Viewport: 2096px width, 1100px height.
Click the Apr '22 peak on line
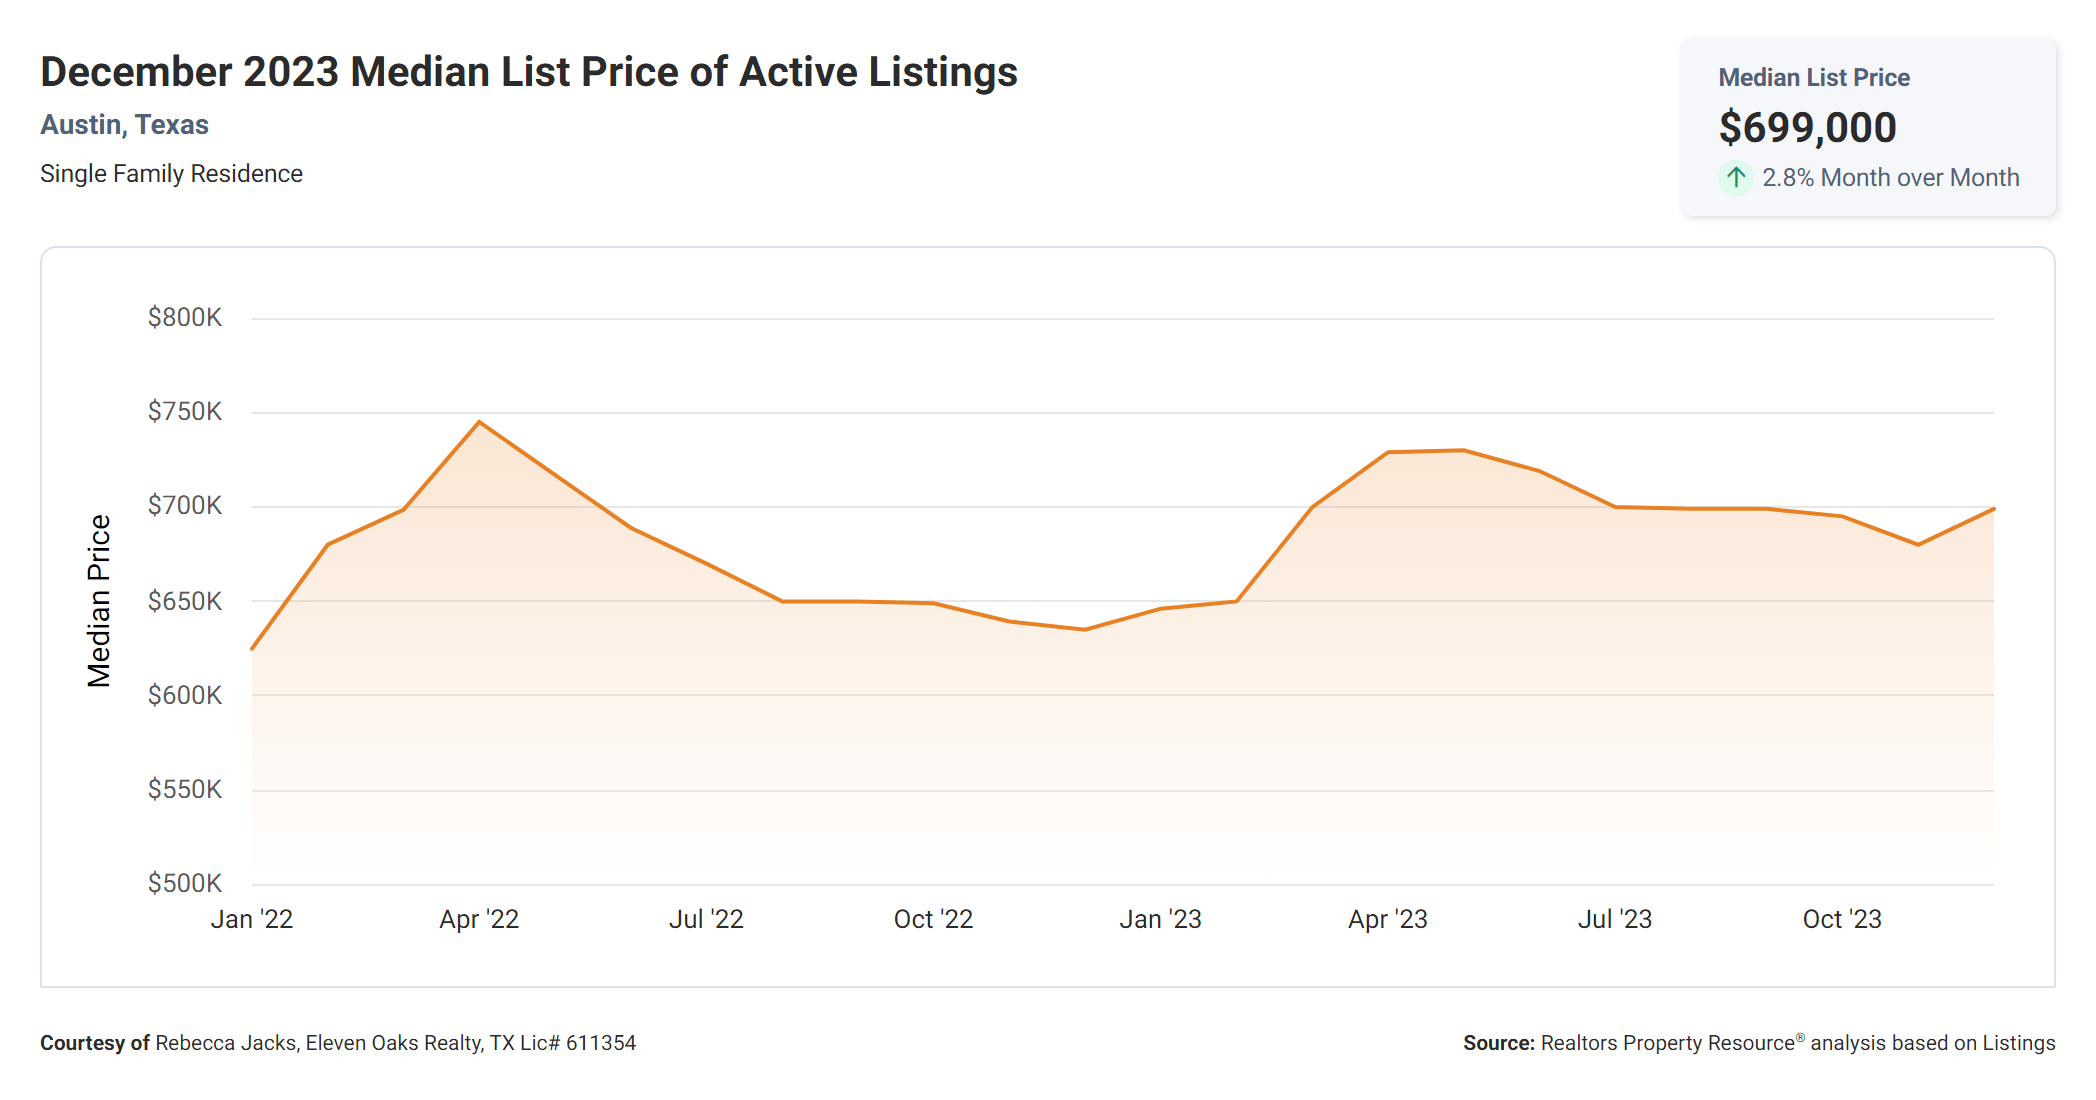coord(479,422)
